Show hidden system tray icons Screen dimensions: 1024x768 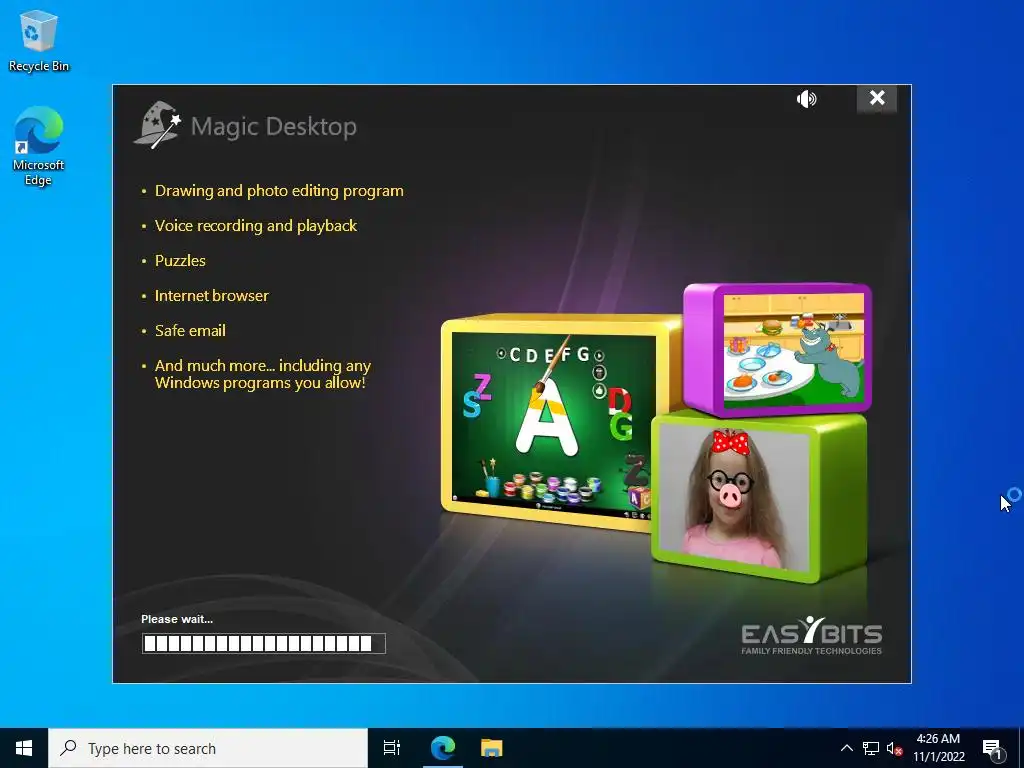click(x=846, y=748)
